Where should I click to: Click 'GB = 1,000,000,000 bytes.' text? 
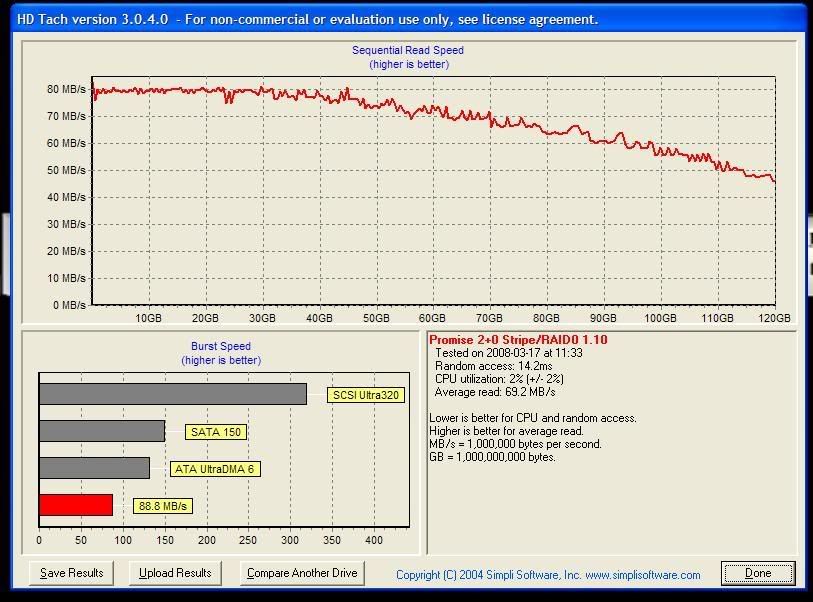tap(492, 457)
